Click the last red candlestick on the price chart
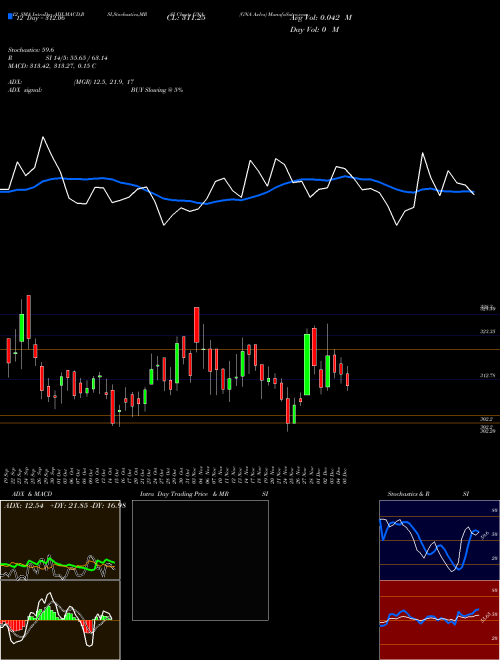Screen dimensions: 500x660 tap(347, 379)
